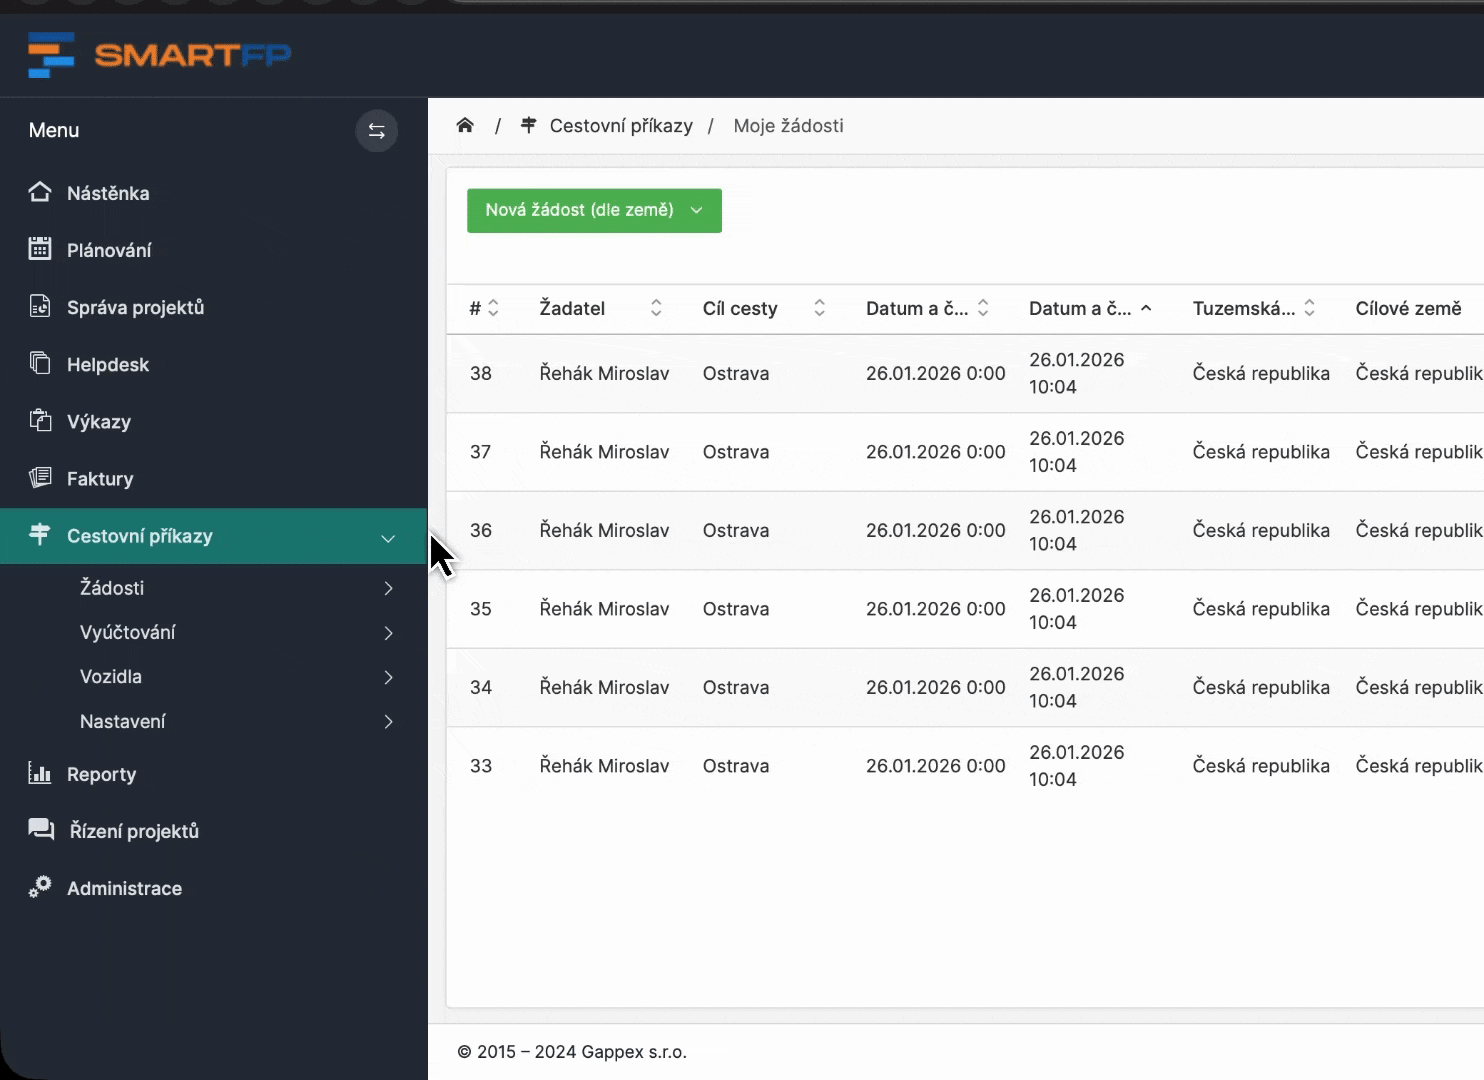Open Faktury from the sidebar

[x=100, y=479]
